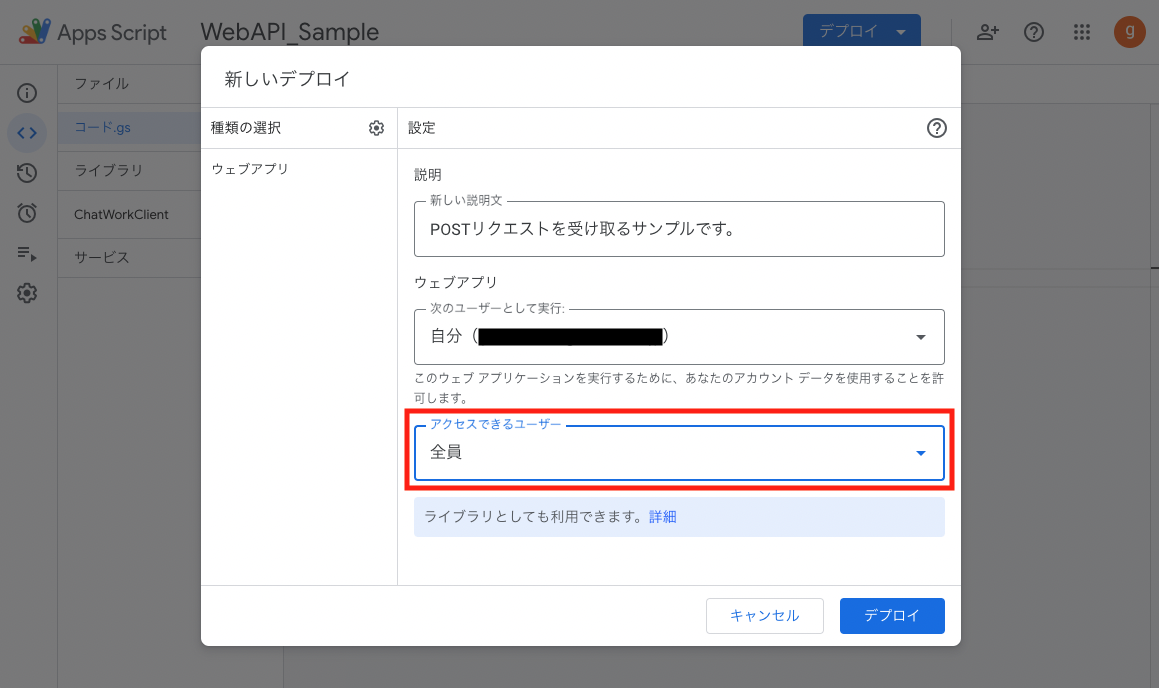Image resolution: width=1159 pixels, height=688 pixels.
Task: Open triggers using the alarm icon
Action: (x=27, y=212)
